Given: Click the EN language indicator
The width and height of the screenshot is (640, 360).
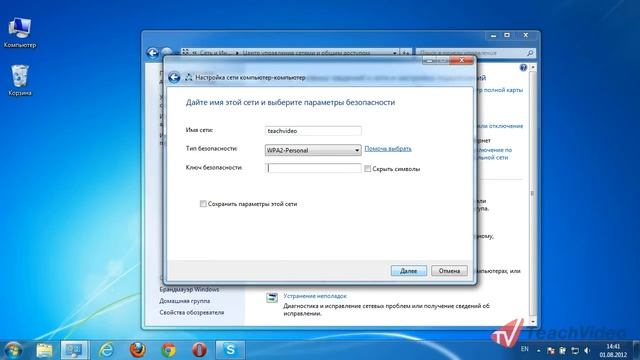Looking at the screenshot, I should tap(524, 349).
